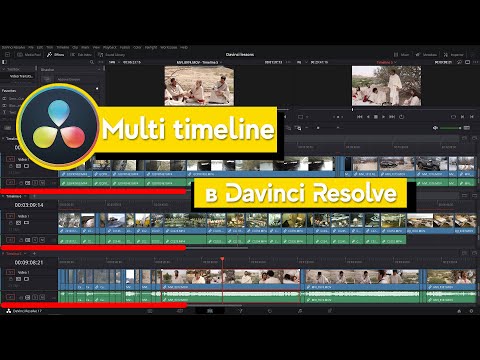Viewport: 480px width, 360px height.
Task: Toggle auto select on Video 1 in 00:03:09:14 timeline
Action: point(19,222)
